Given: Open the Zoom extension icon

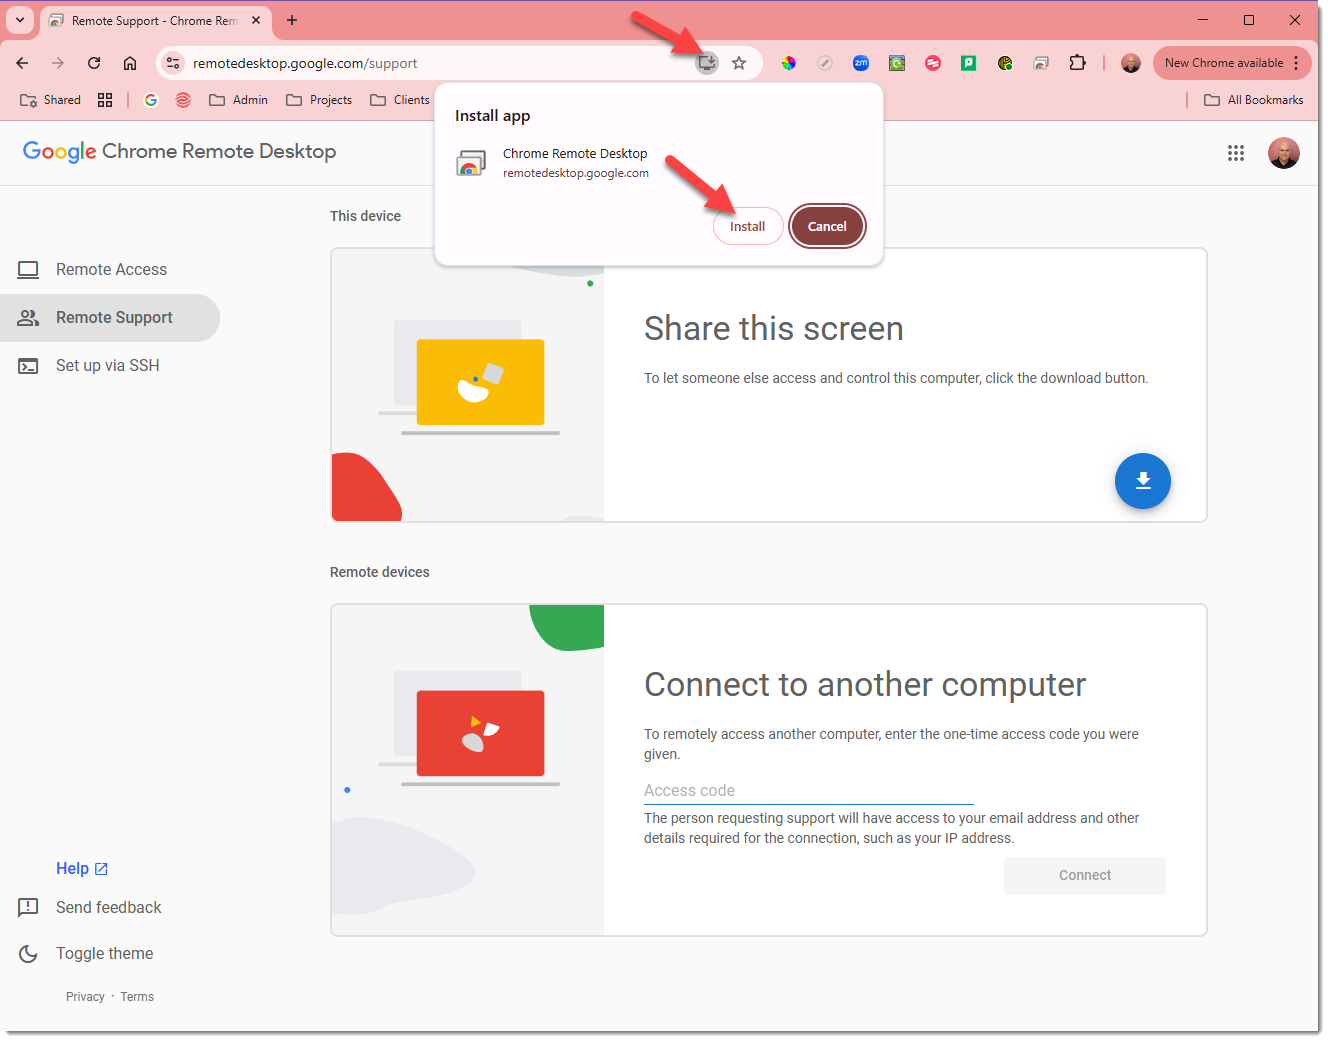Looking at the screenshot, I should [x=861, y=63].
